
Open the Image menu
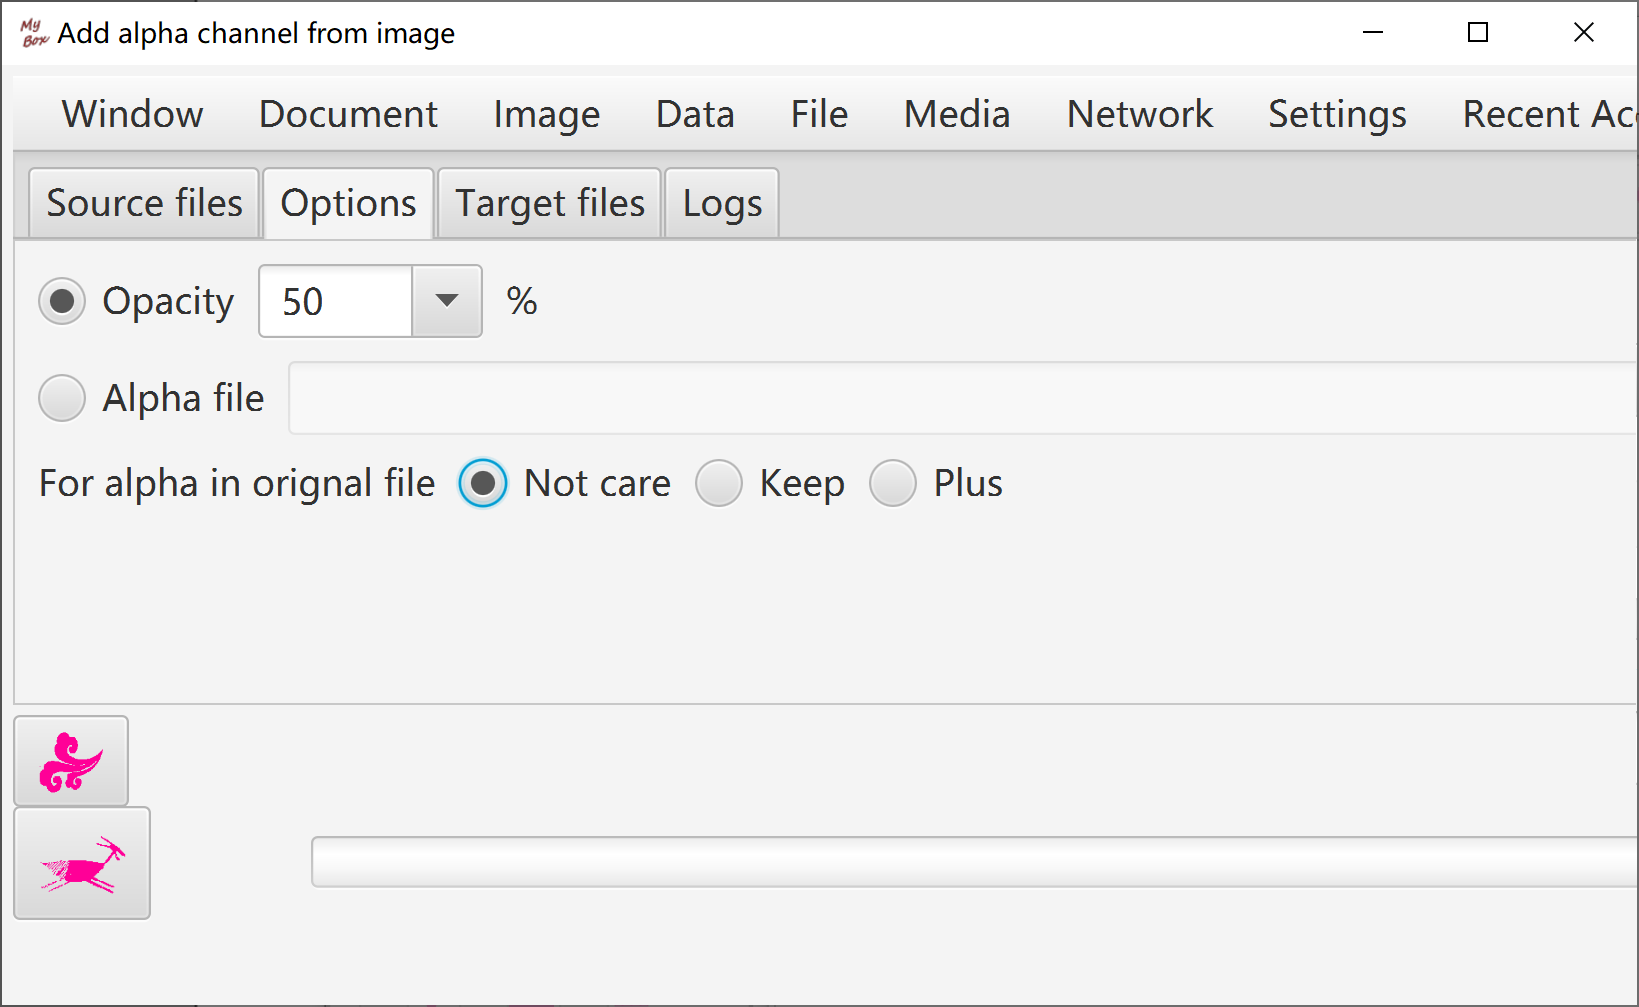pyautogui.click(x=547, y=114)
